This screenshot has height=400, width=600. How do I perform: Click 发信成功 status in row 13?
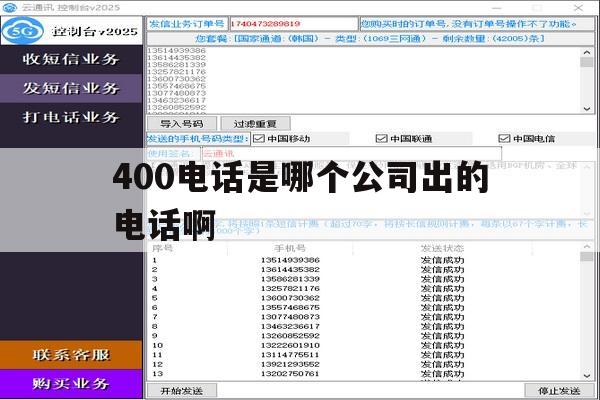tap(442, 374)
